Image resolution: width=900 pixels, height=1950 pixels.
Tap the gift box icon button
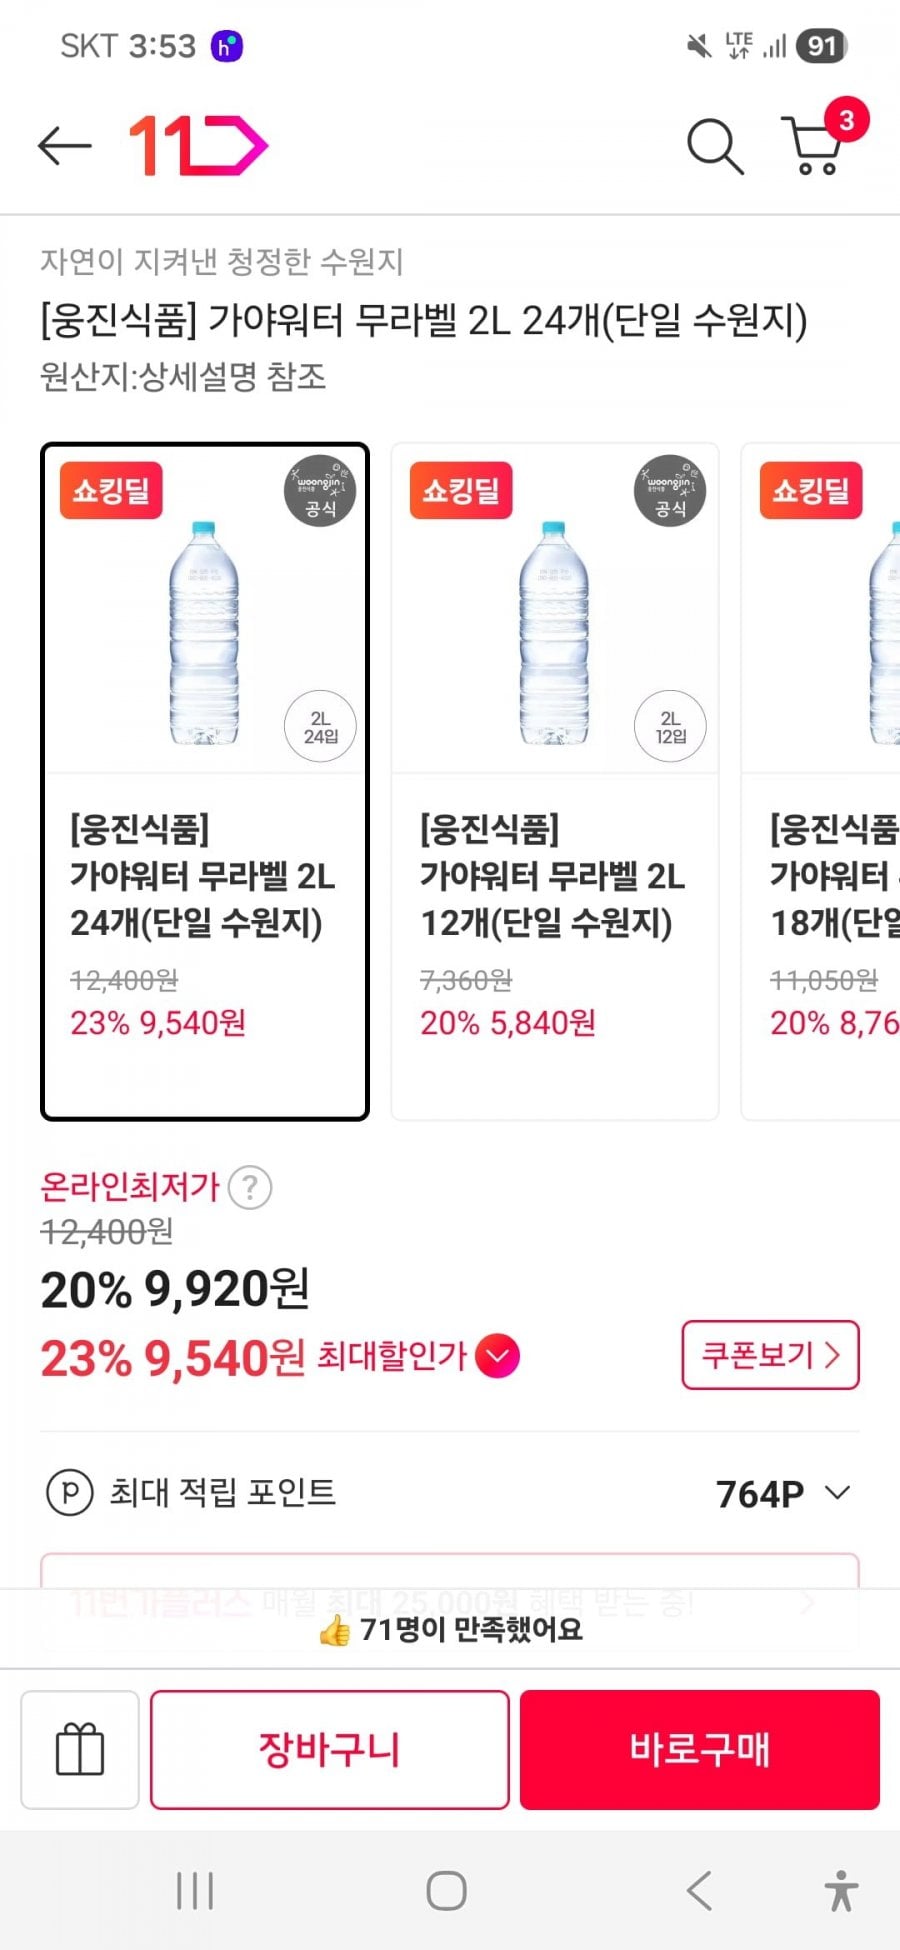[x=80, y=1749]
